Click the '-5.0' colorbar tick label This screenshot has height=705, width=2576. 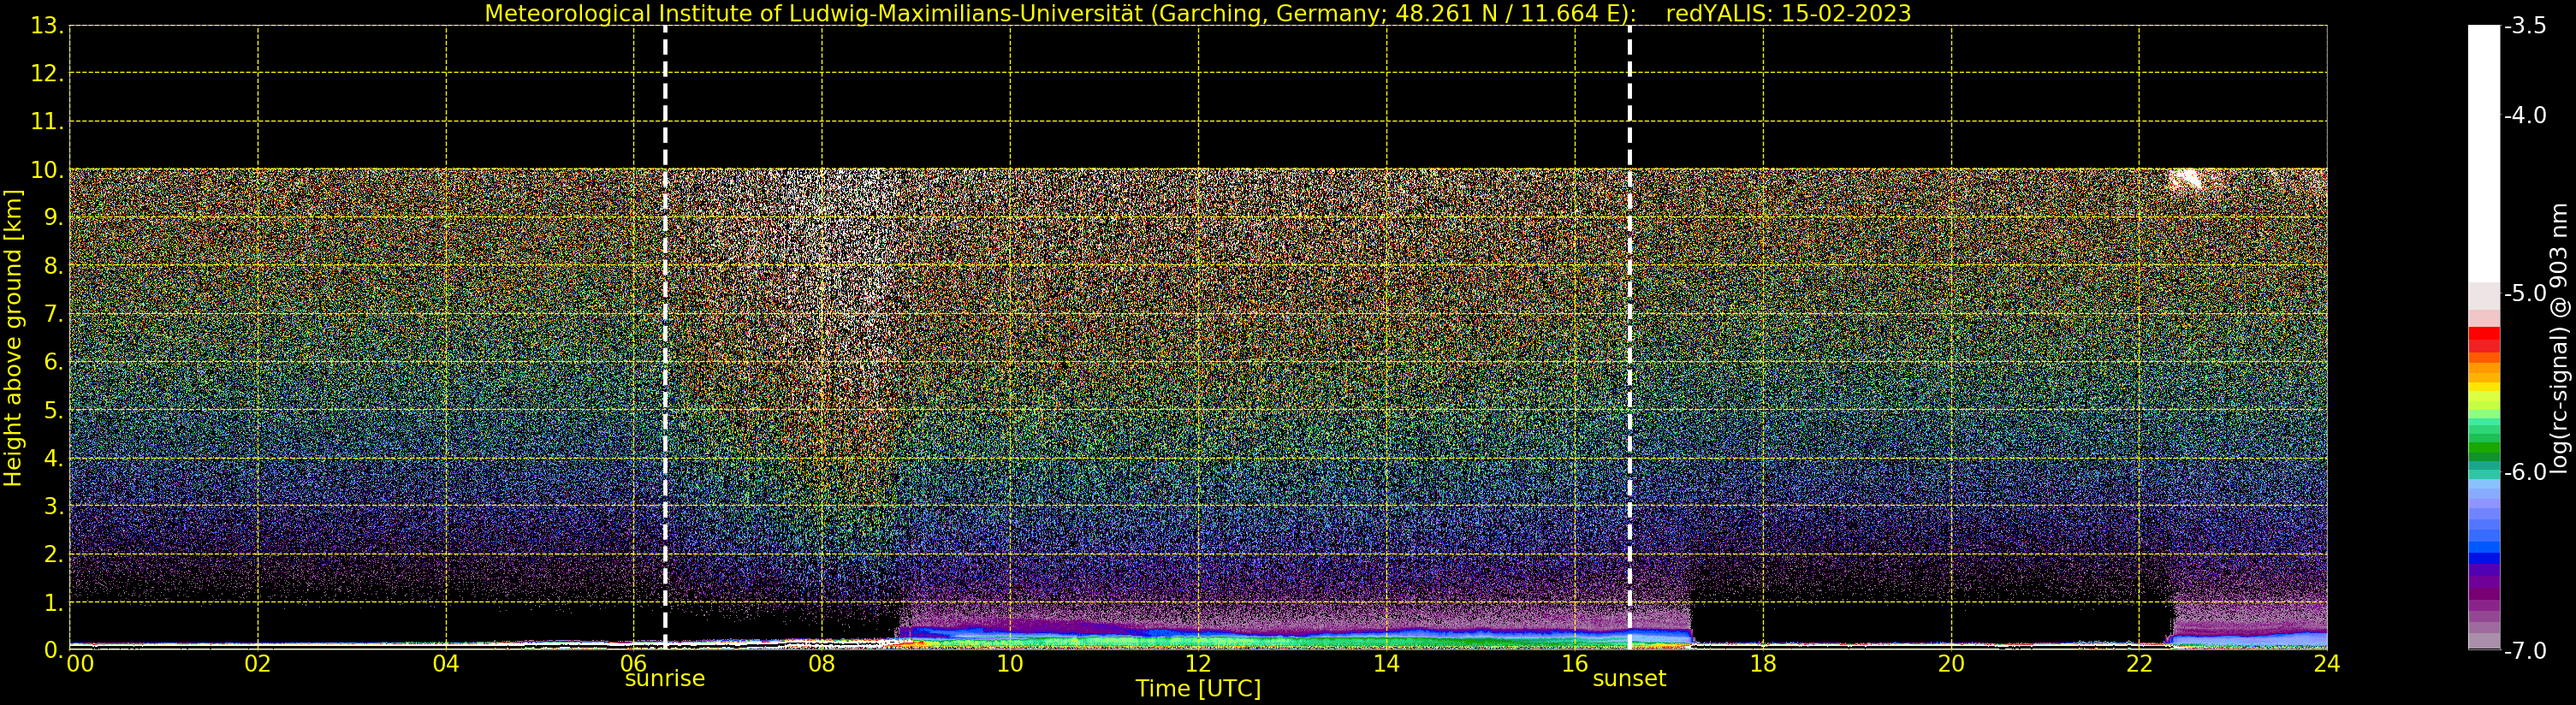coord(2525,293)
